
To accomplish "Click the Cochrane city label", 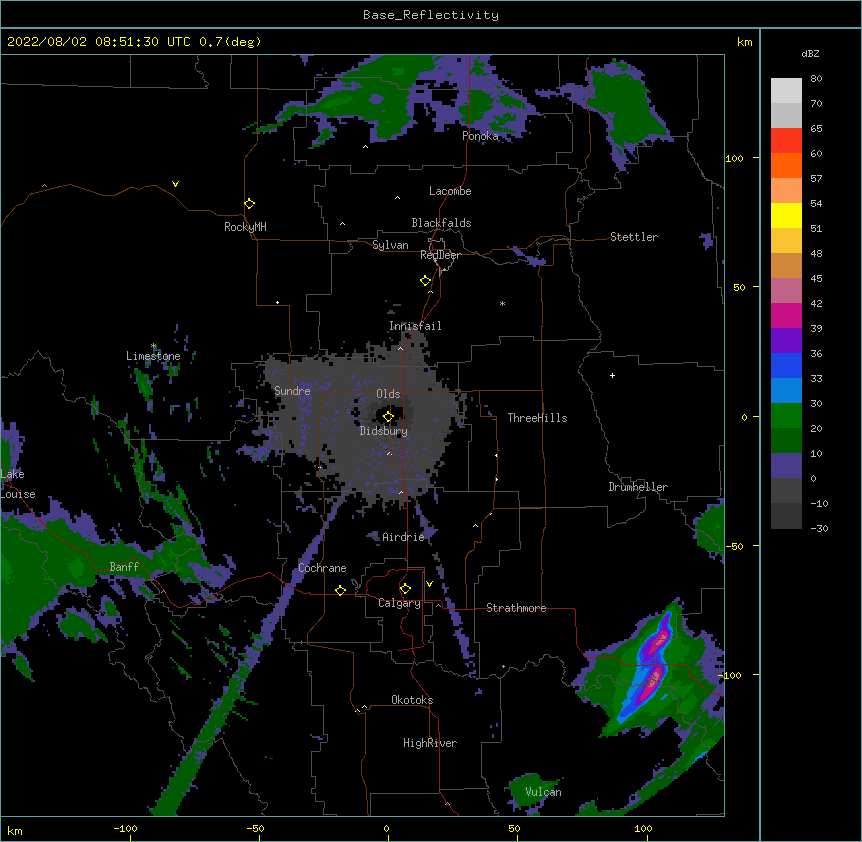I will click(x=322, y=568).
